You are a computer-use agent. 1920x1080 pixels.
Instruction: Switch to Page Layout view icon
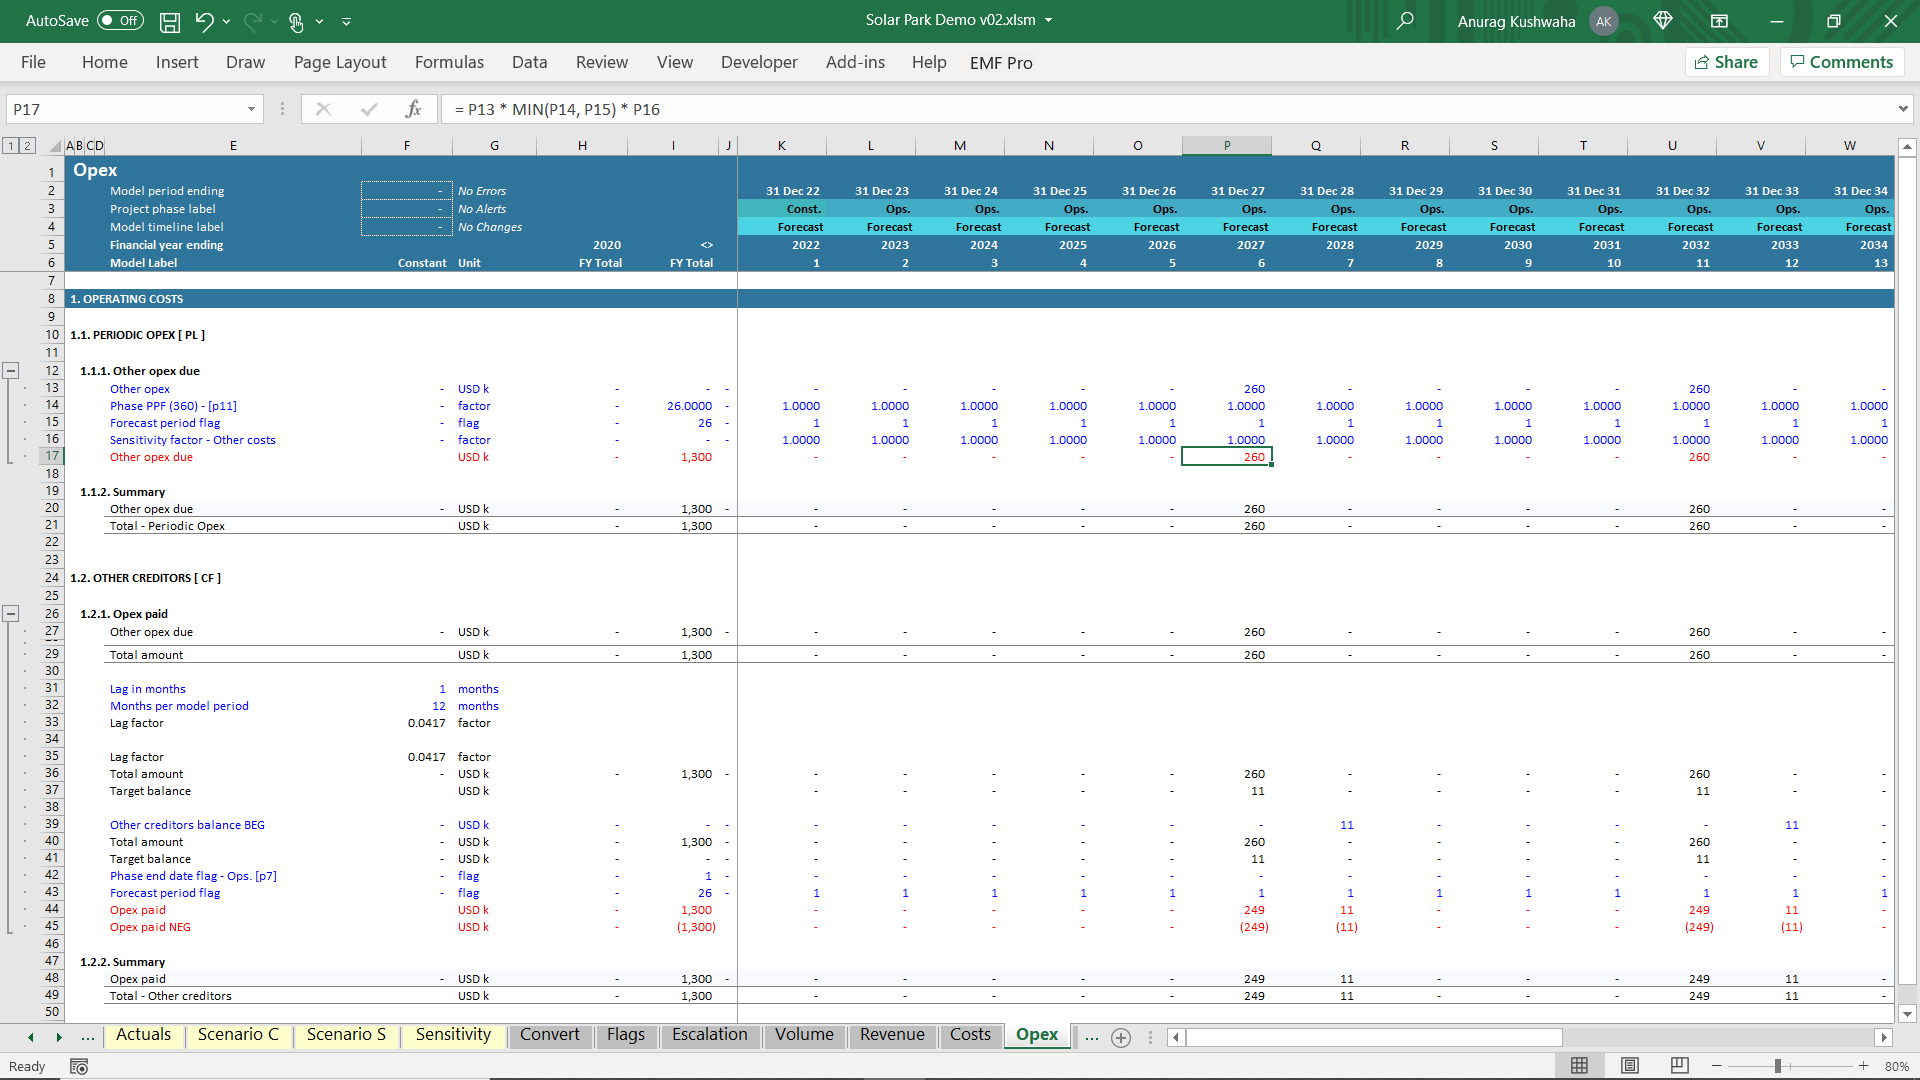click(1630, 1066)
